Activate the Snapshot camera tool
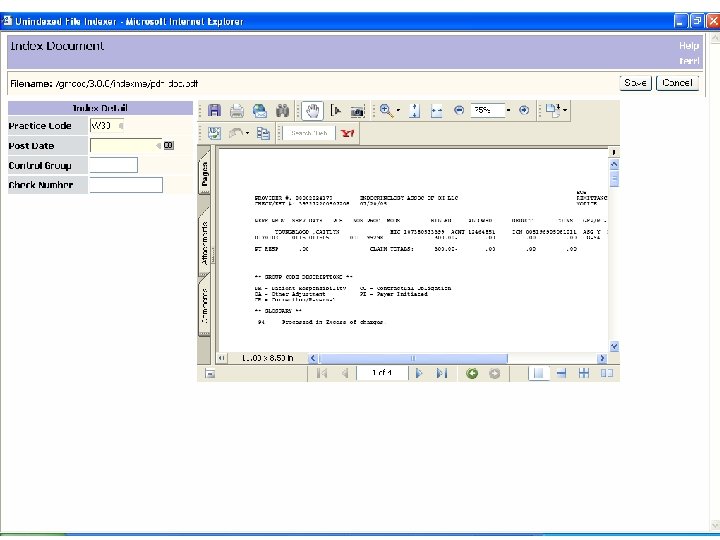Viewport: 720px width, 540px height. (x=357, y=111)
